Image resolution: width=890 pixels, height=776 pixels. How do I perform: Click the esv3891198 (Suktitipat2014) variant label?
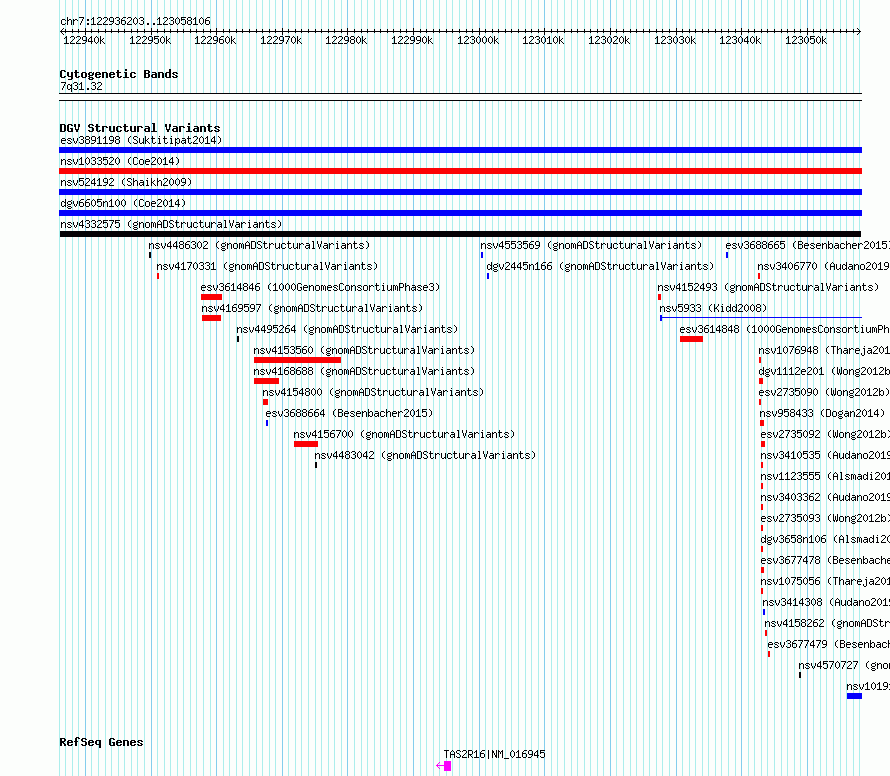pos(141,140)
